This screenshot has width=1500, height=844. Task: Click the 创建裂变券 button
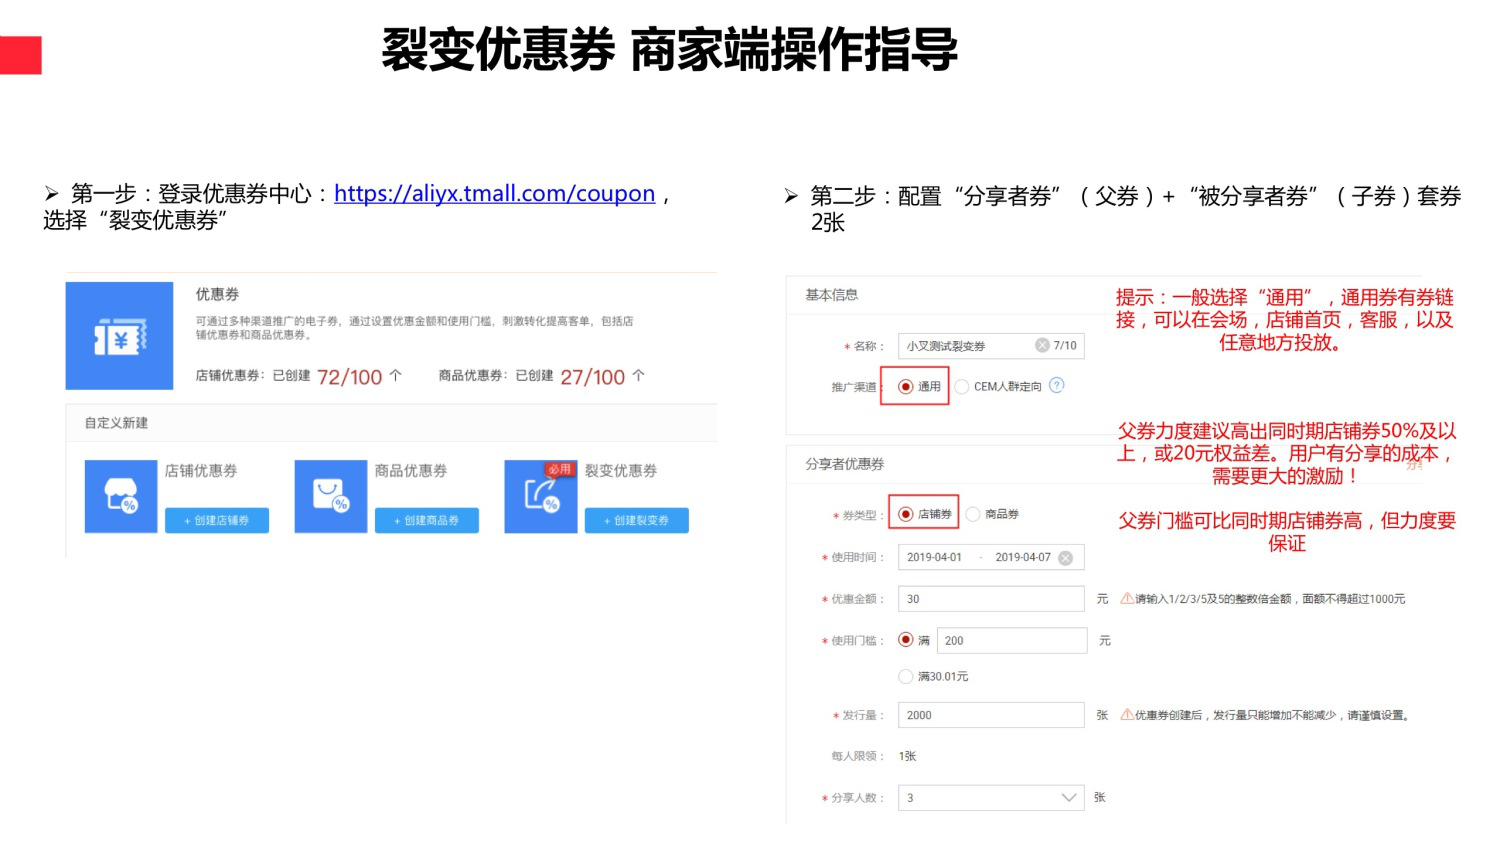(637, 521)
